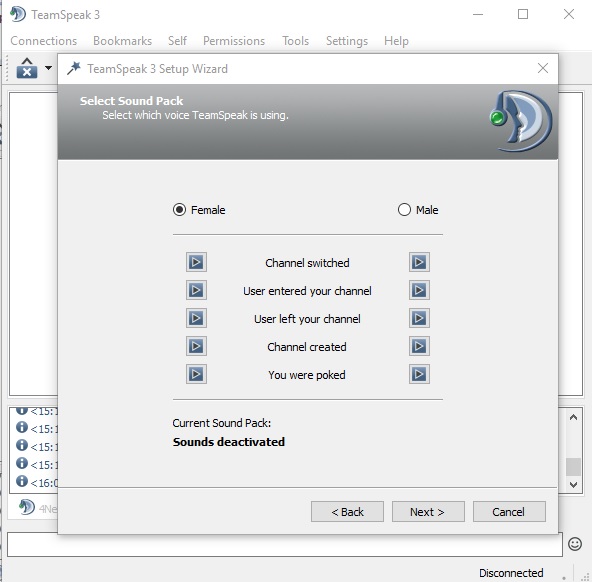Play Female 'User entered your channel' sample
The height and width of the screenshot is (582, 592).
click(196, 290)
